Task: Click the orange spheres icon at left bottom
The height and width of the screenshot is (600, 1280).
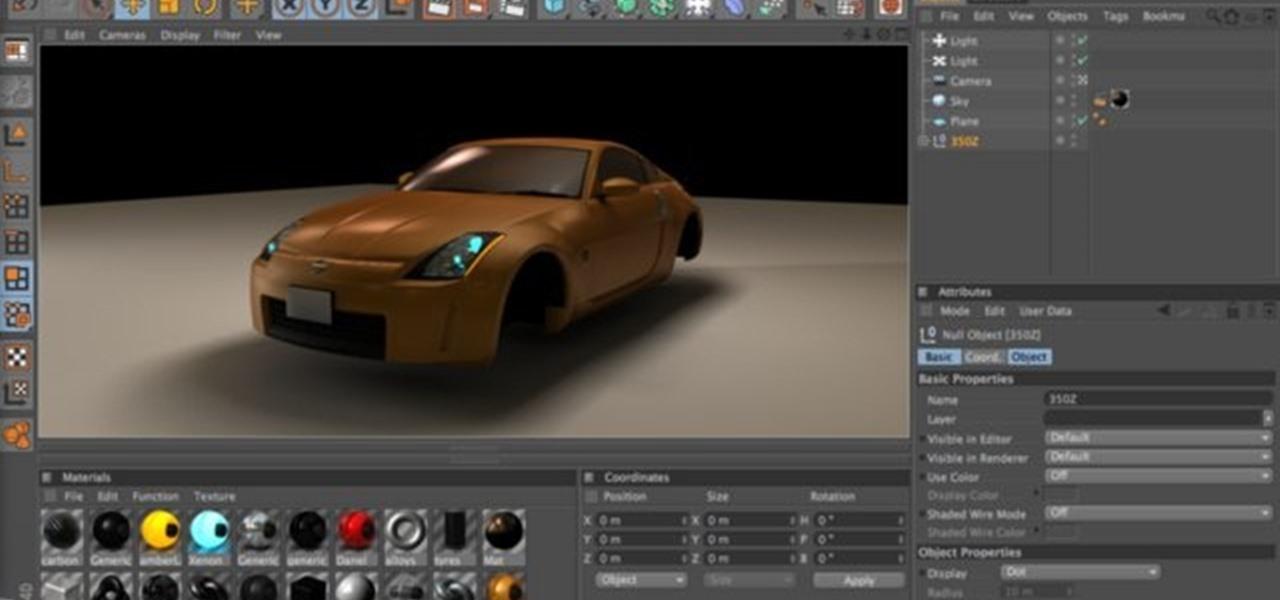Action: pos(17,435)
